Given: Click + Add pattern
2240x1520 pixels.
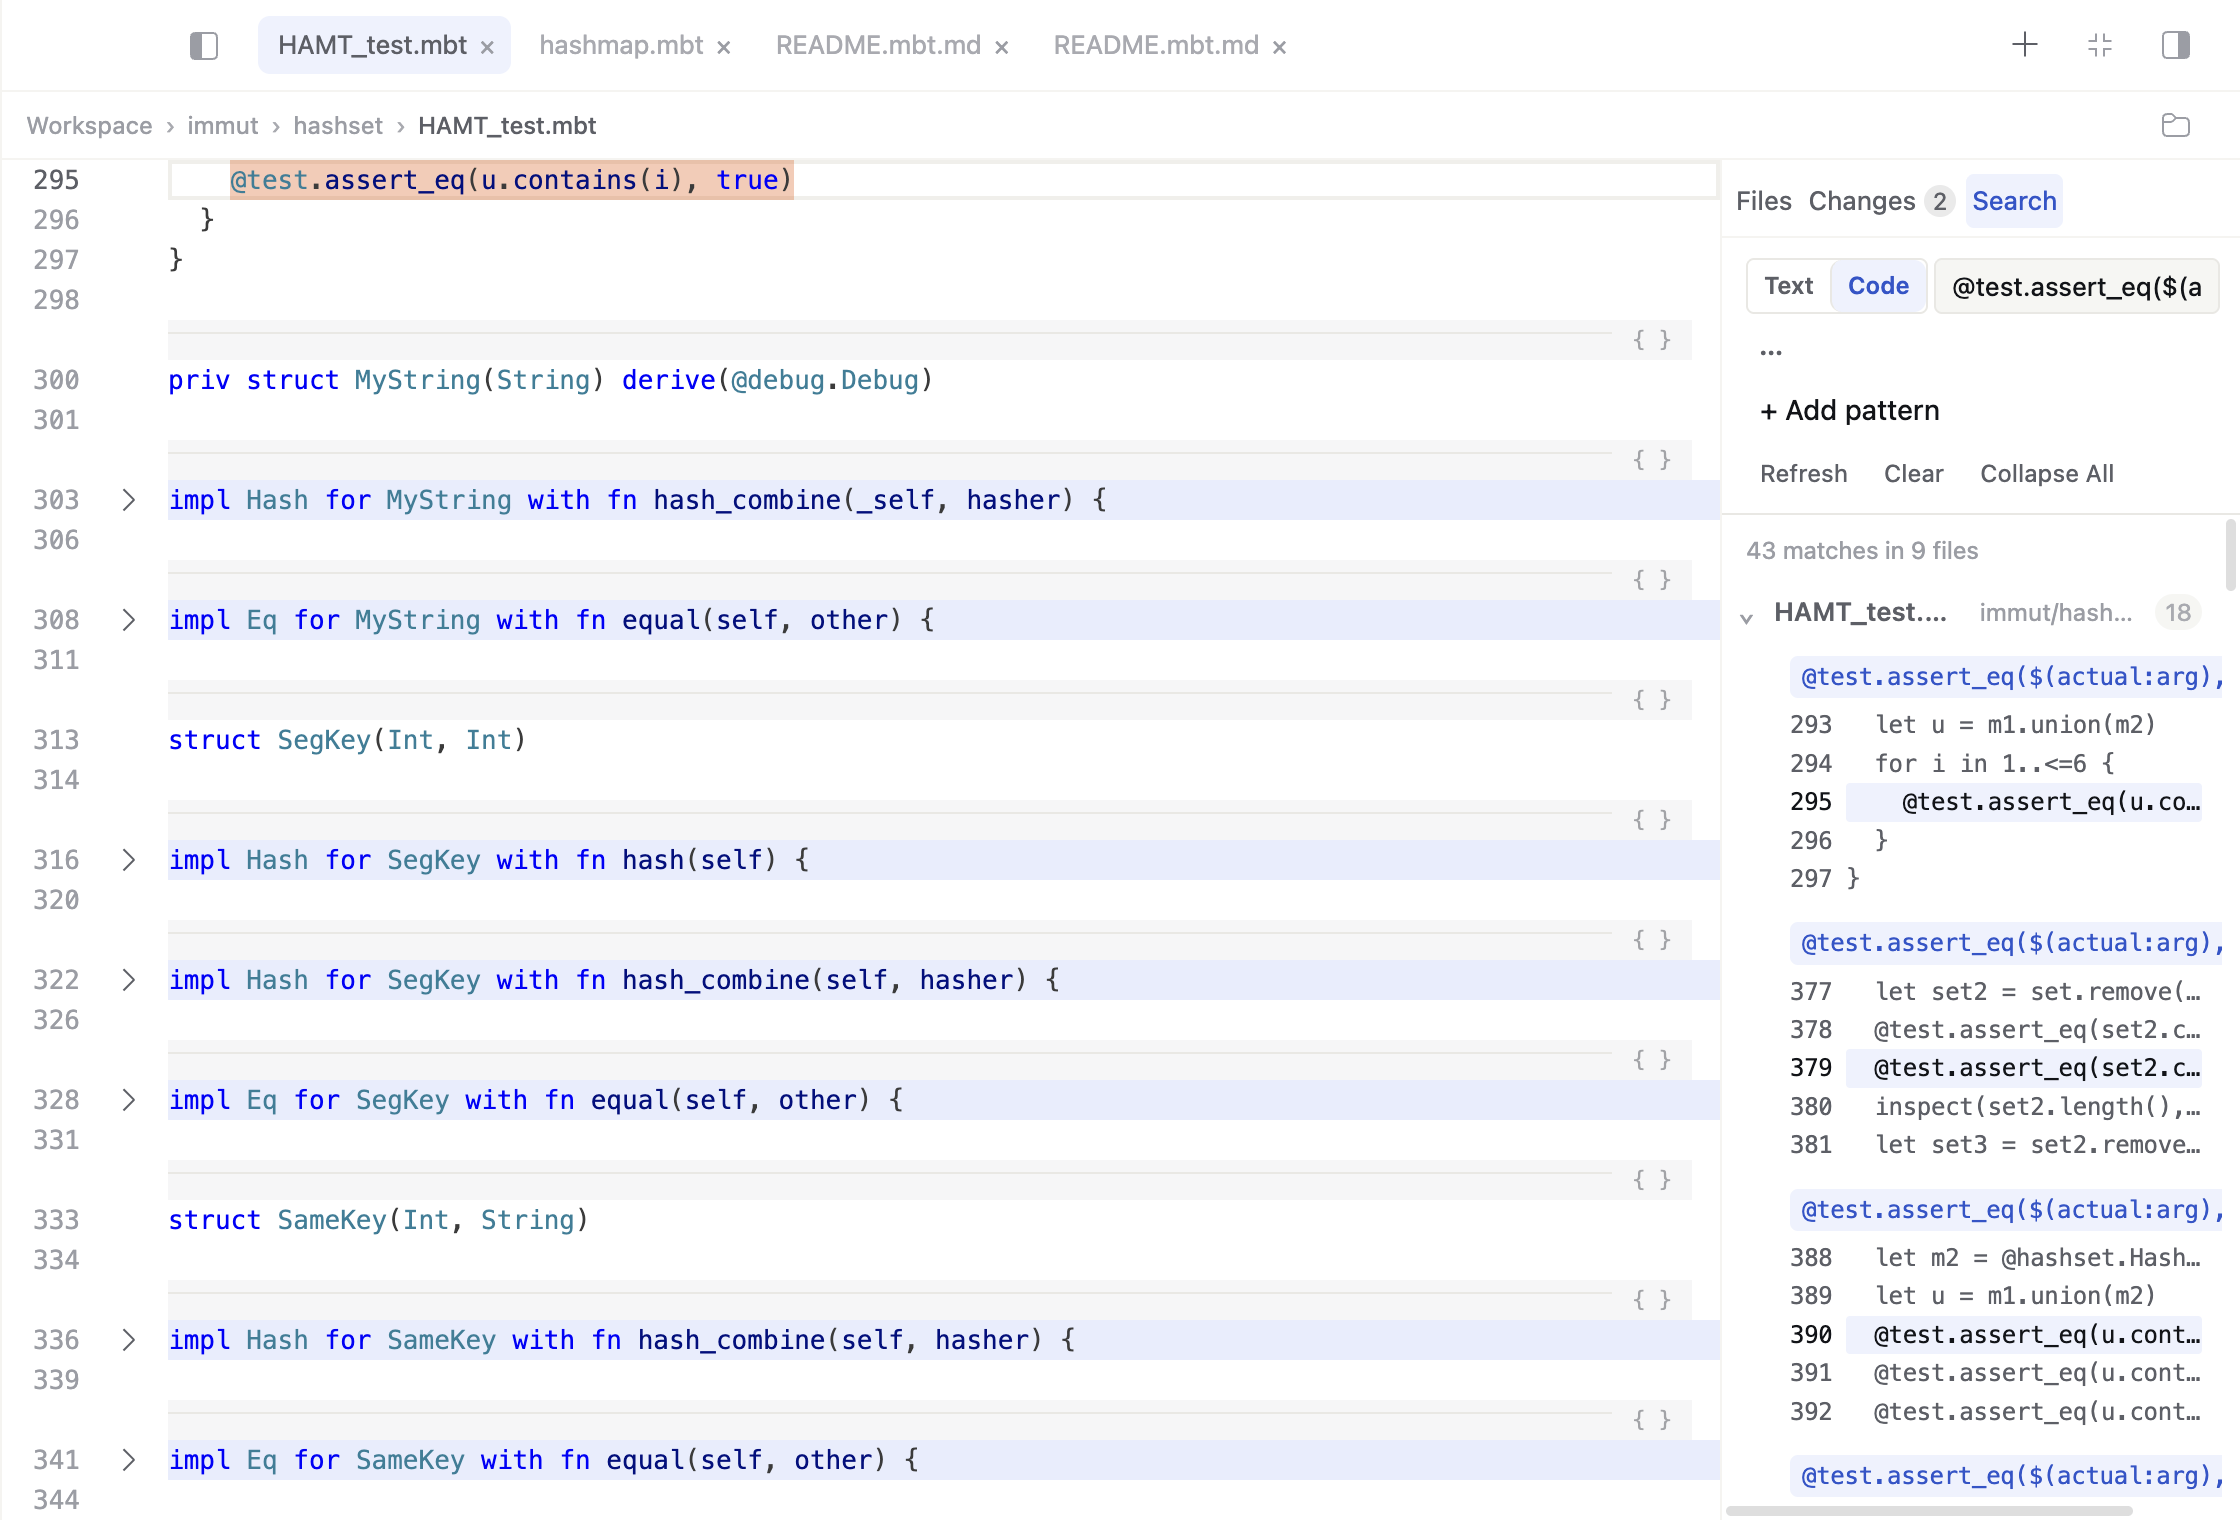Looking at the screenshot, I should (x=1849, y=411).
